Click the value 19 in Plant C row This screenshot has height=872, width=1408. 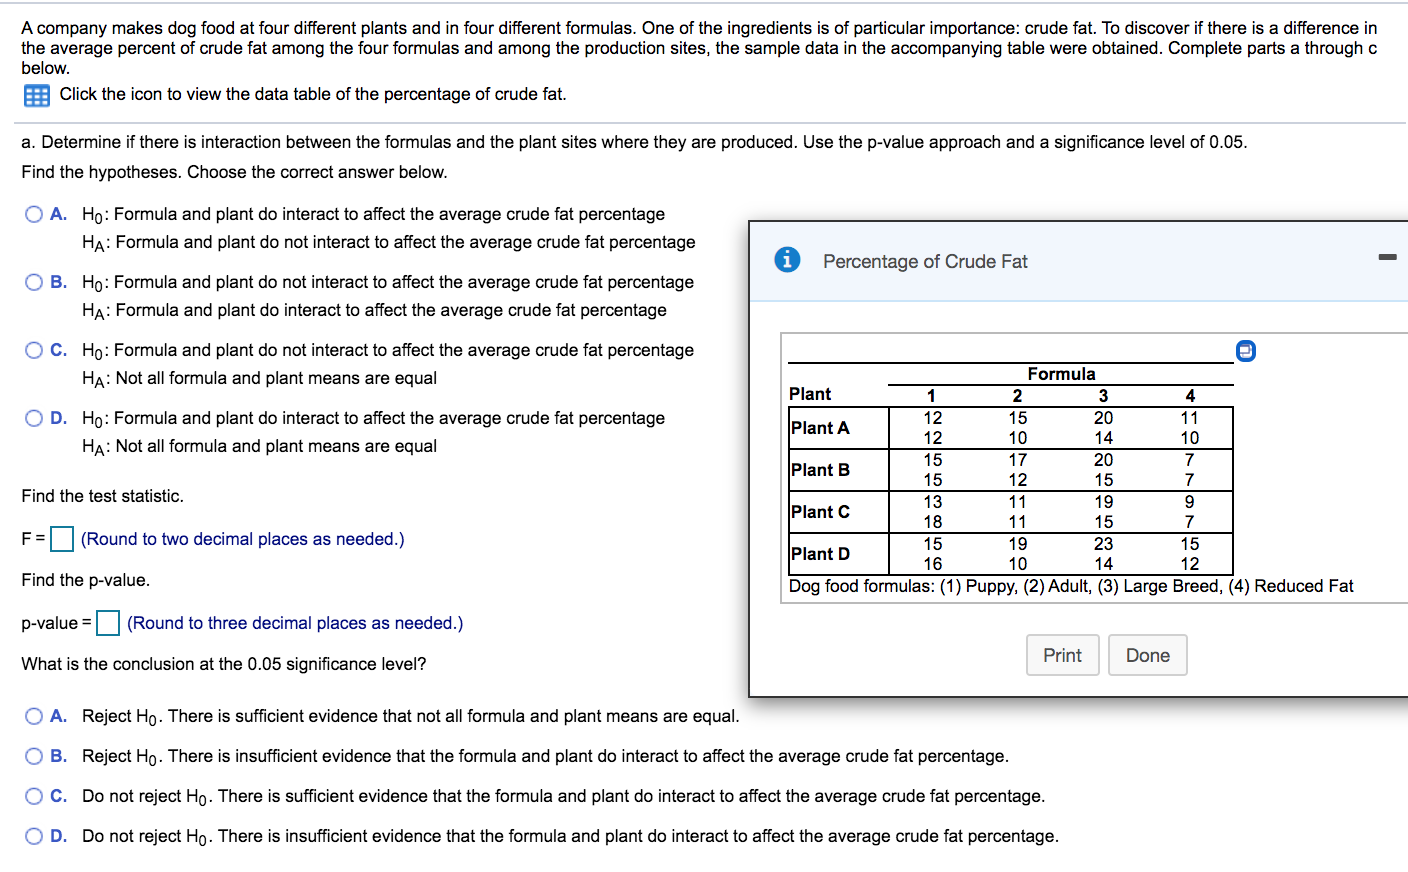point(1103,502)
